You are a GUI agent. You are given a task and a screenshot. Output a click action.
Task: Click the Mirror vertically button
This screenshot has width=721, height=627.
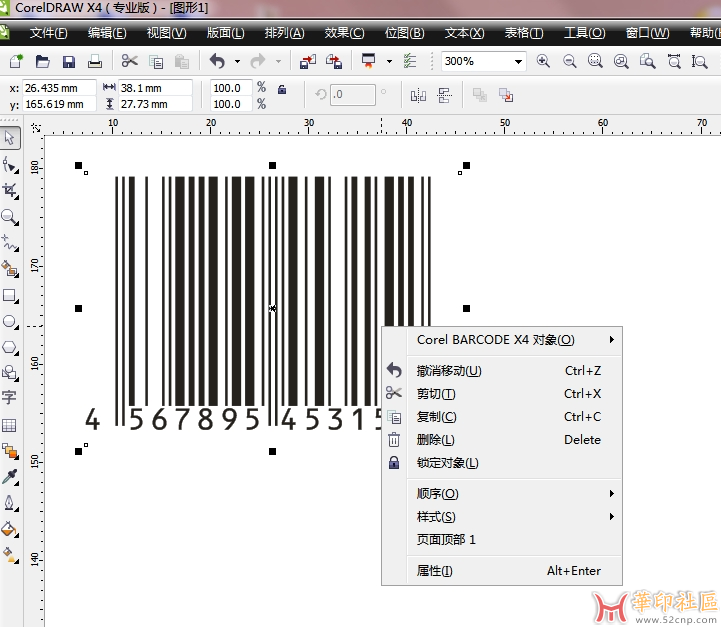(x=445, y=96)
